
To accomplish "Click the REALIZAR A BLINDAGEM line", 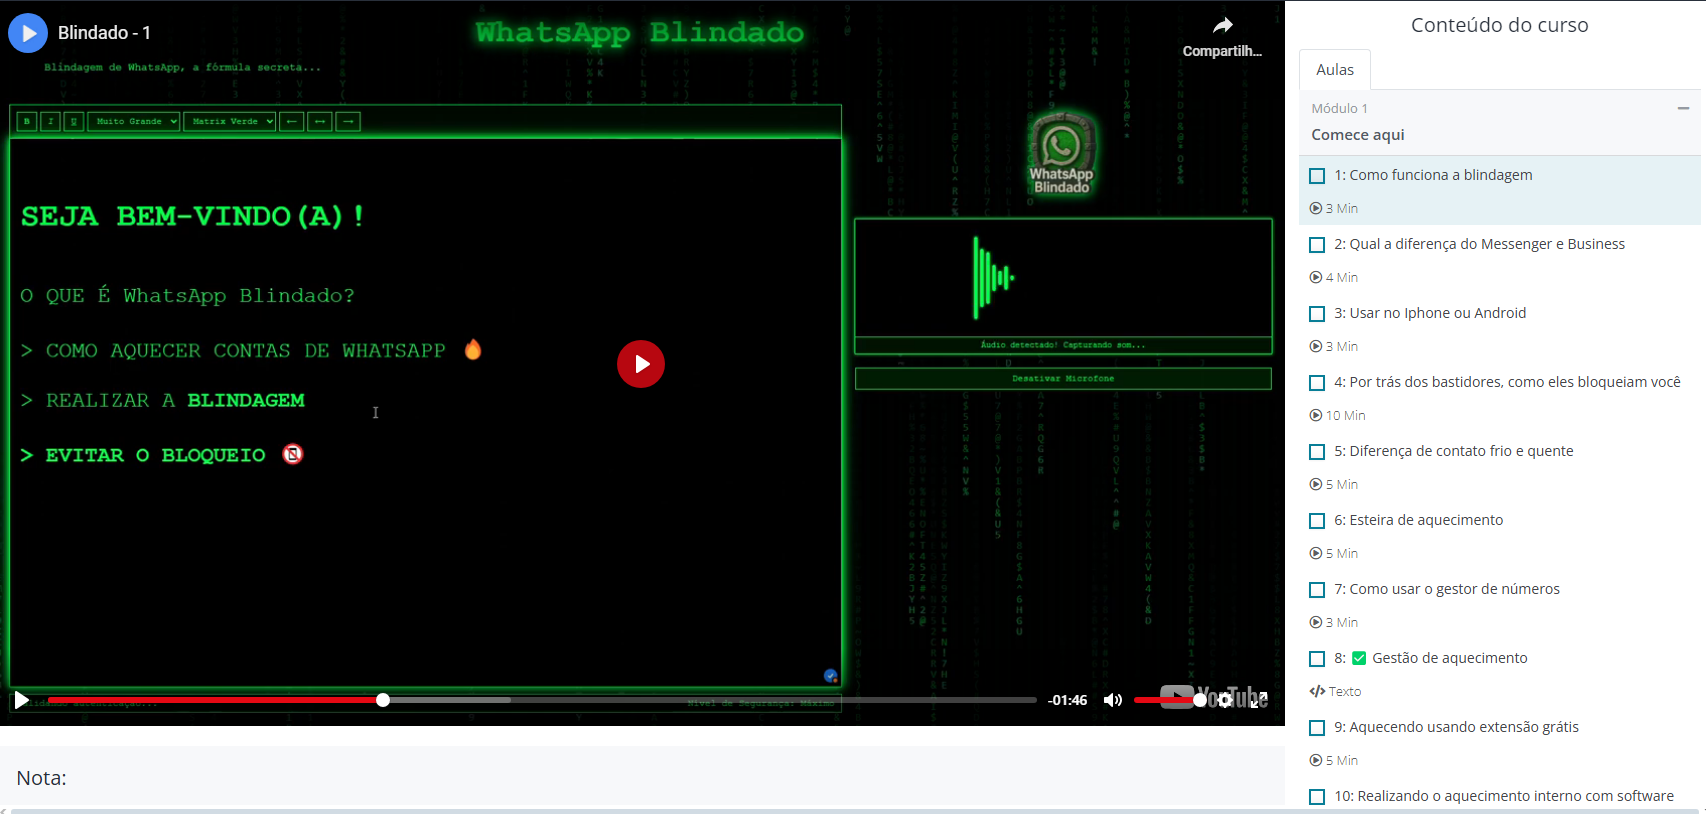I will (163, 400).
